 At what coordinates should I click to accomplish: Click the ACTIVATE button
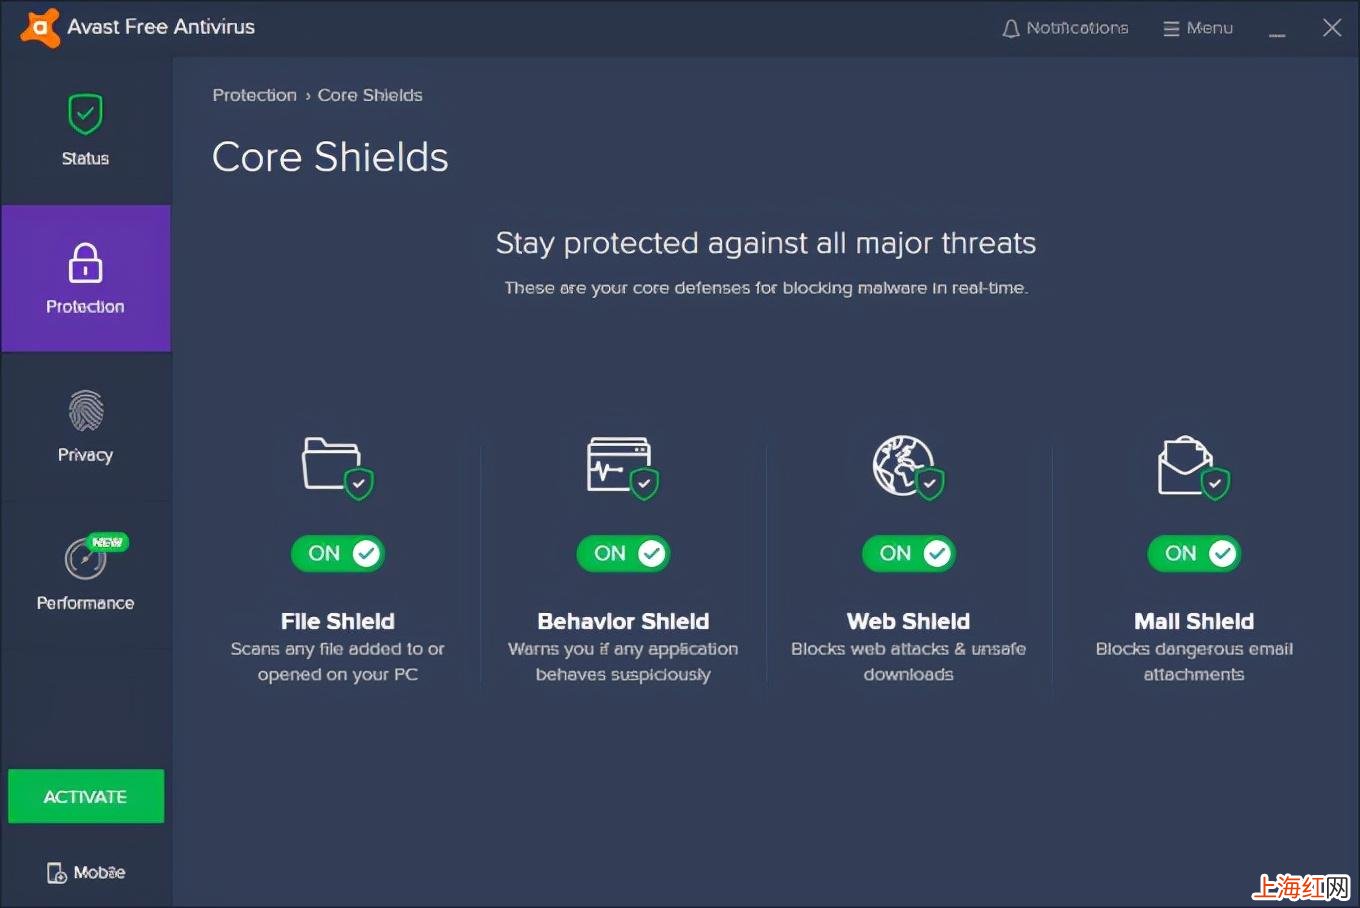click(x=86, y=796)
